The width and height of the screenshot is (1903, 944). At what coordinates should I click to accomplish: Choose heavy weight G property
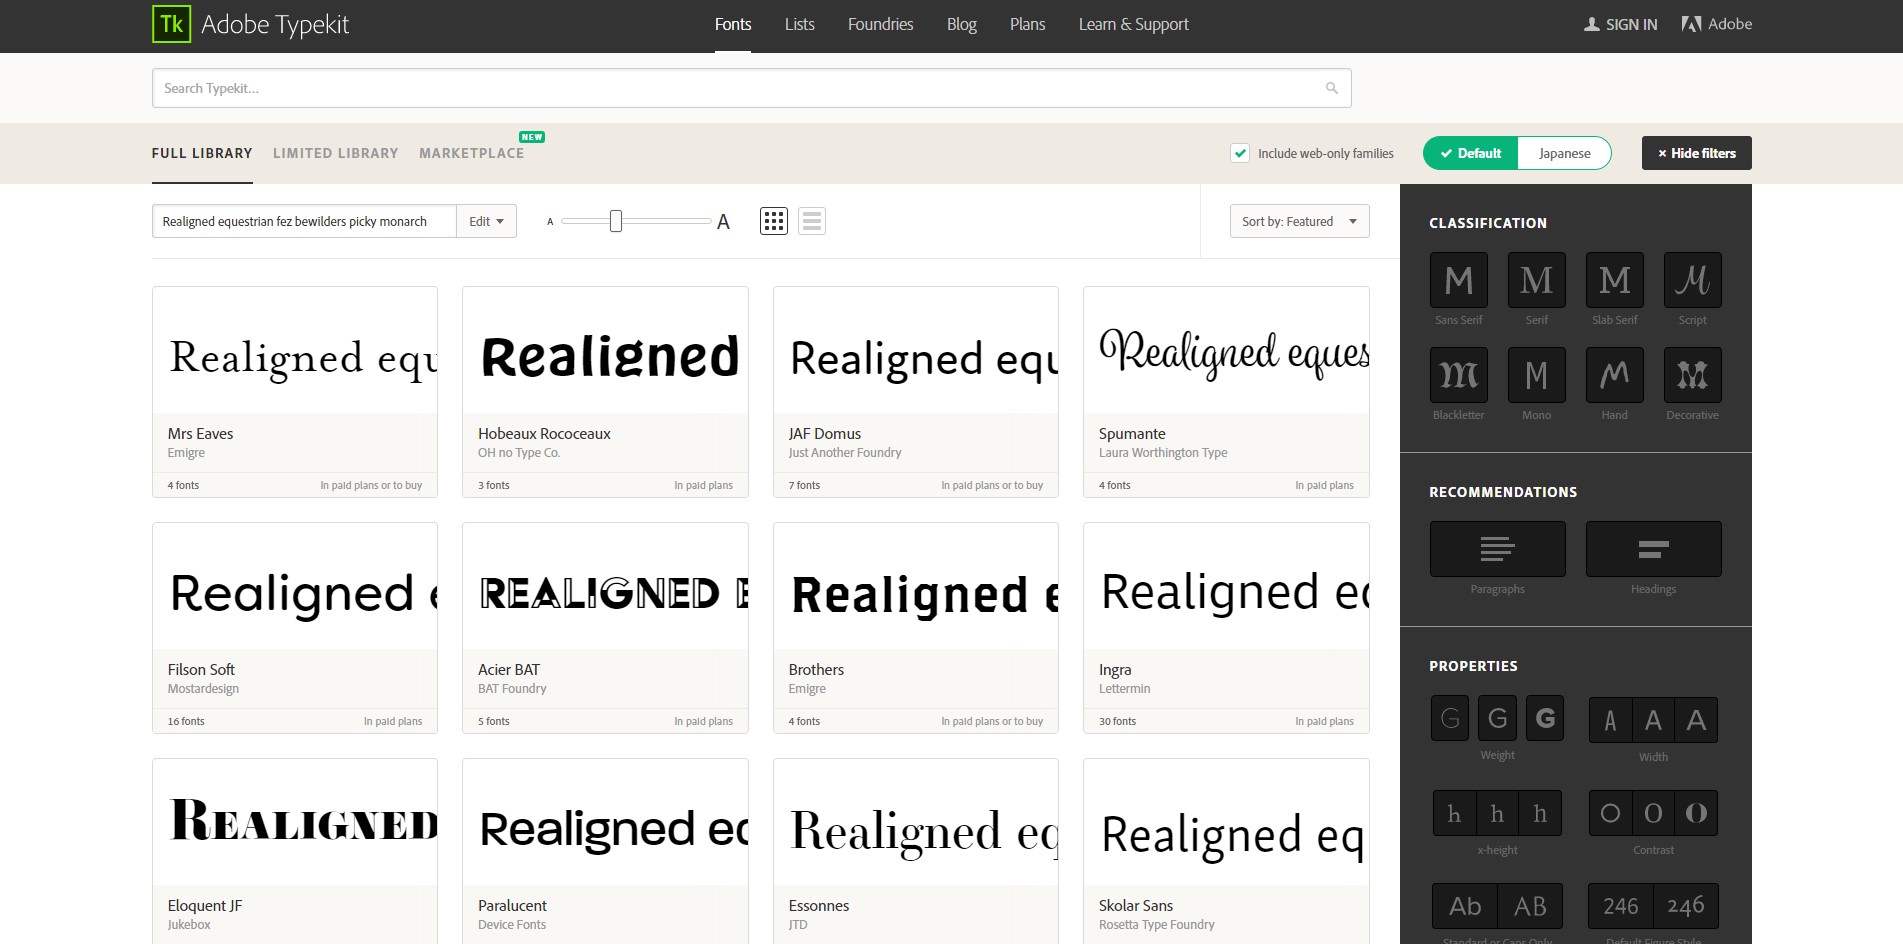pyautogui.click(x=1545, y=718)
